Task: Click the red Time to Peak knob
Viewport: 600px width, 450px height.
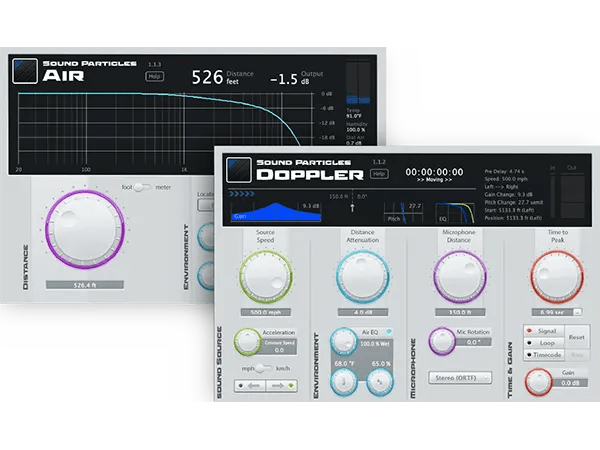Action: 557,277
